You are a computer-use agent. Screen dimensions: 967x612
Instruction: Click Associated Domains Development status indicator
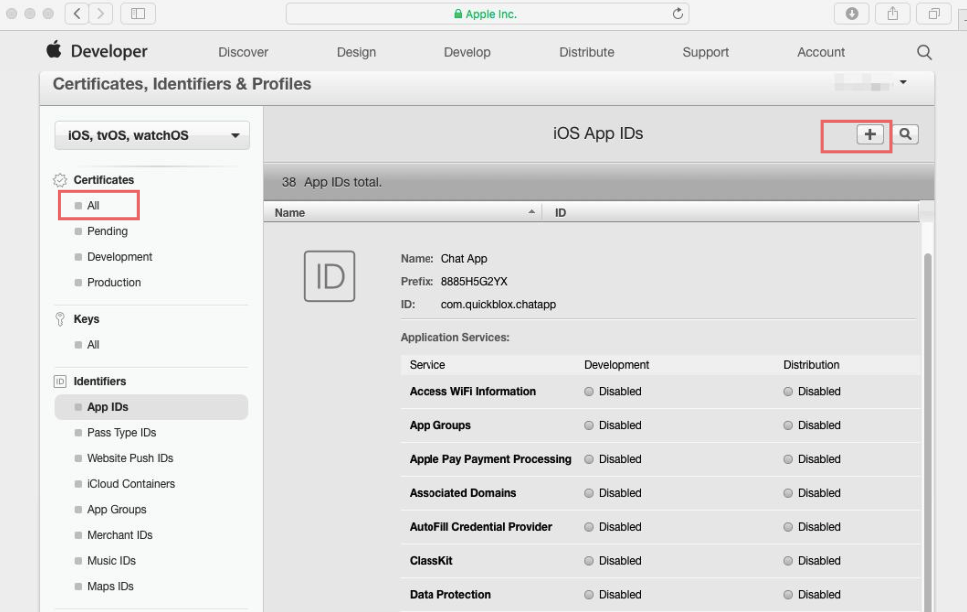click(x=589, y=494)
